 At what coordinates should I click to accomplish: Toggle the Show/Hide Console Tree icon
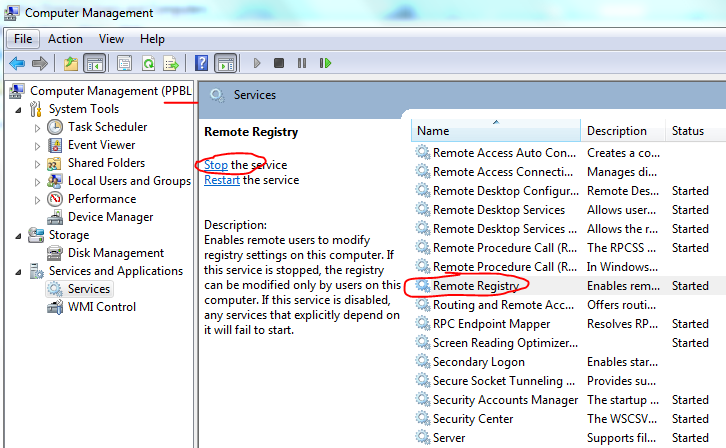(x=94, y=63)
